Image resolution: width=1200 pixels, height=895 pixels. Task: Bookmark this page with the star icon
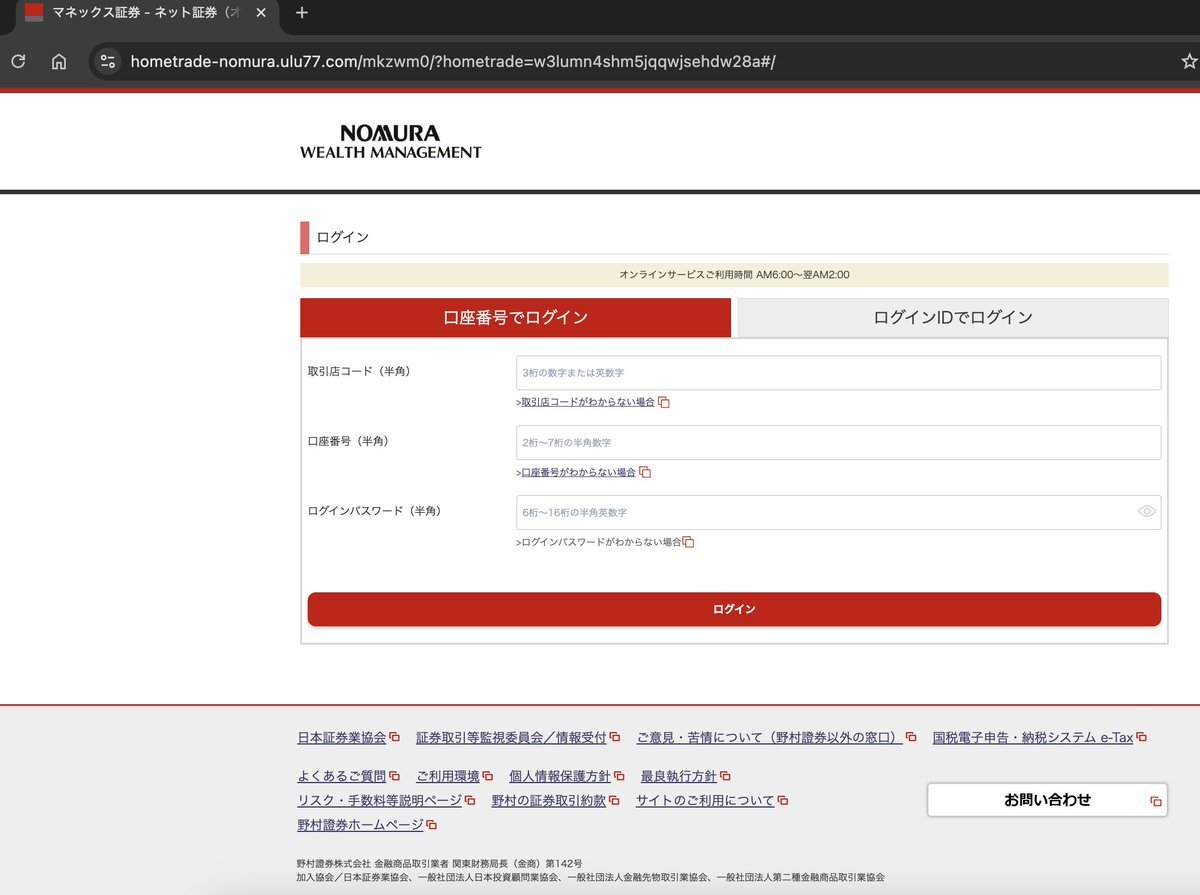point(1188,62)
